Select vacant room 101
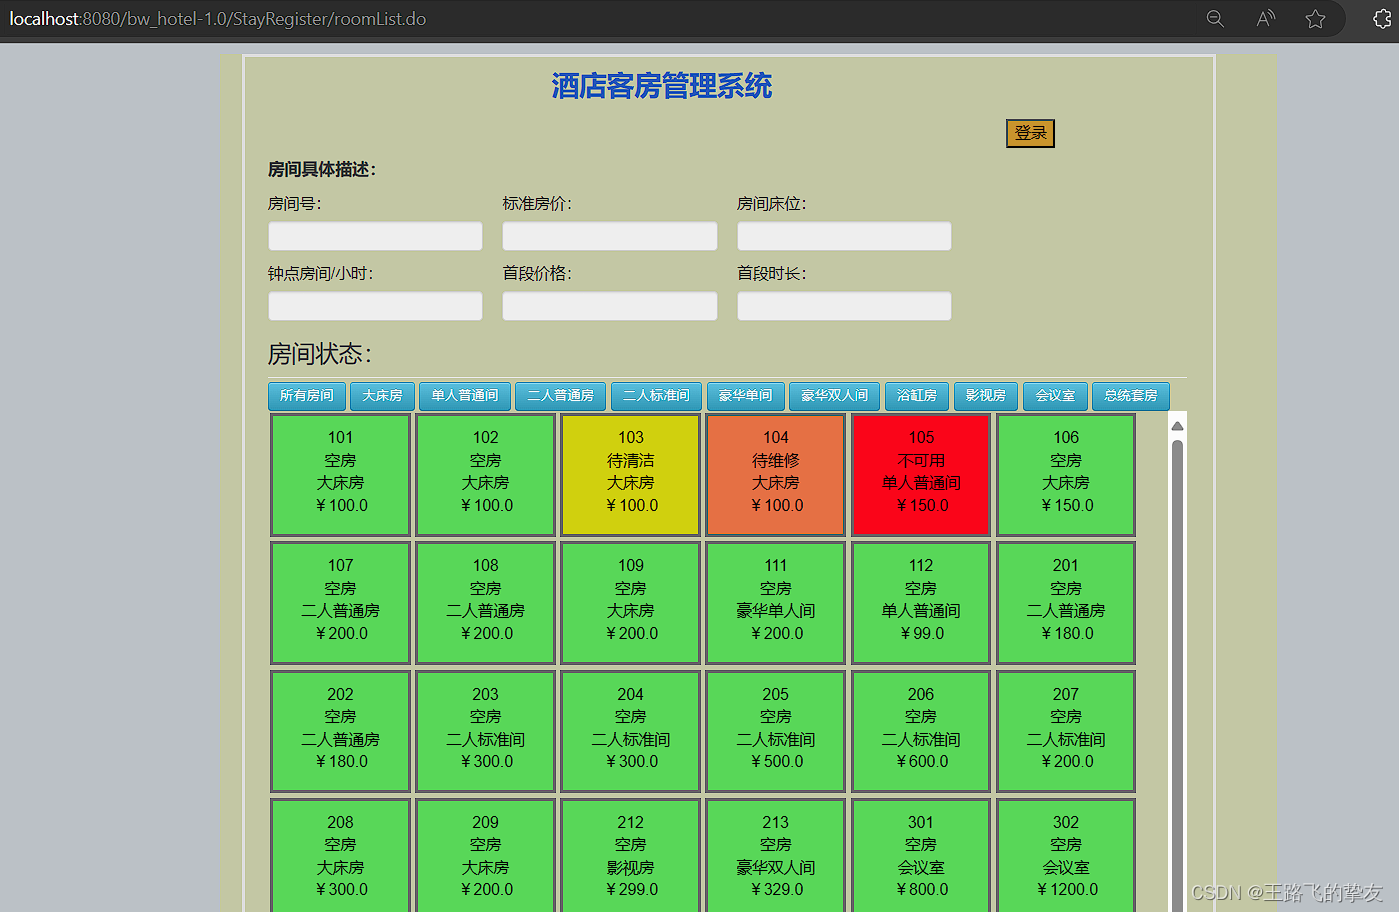Screen dimensions: 1399x912 340,474
